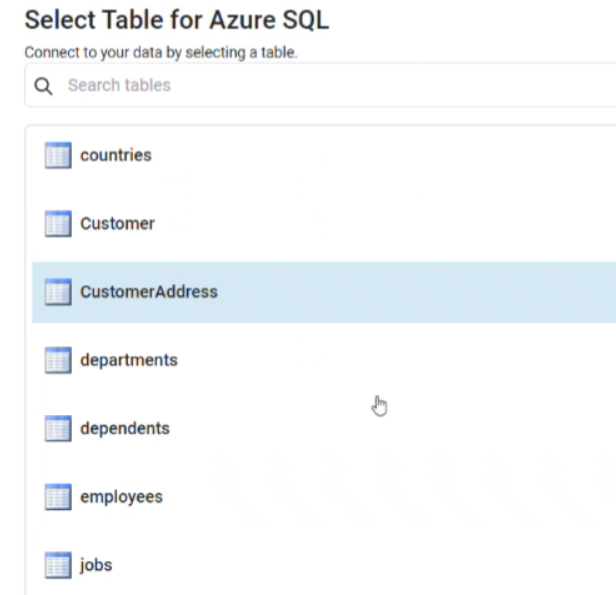Click the dependents table icon
The height and width of the screenshot is (595, 616).
[x=58, y=428]
